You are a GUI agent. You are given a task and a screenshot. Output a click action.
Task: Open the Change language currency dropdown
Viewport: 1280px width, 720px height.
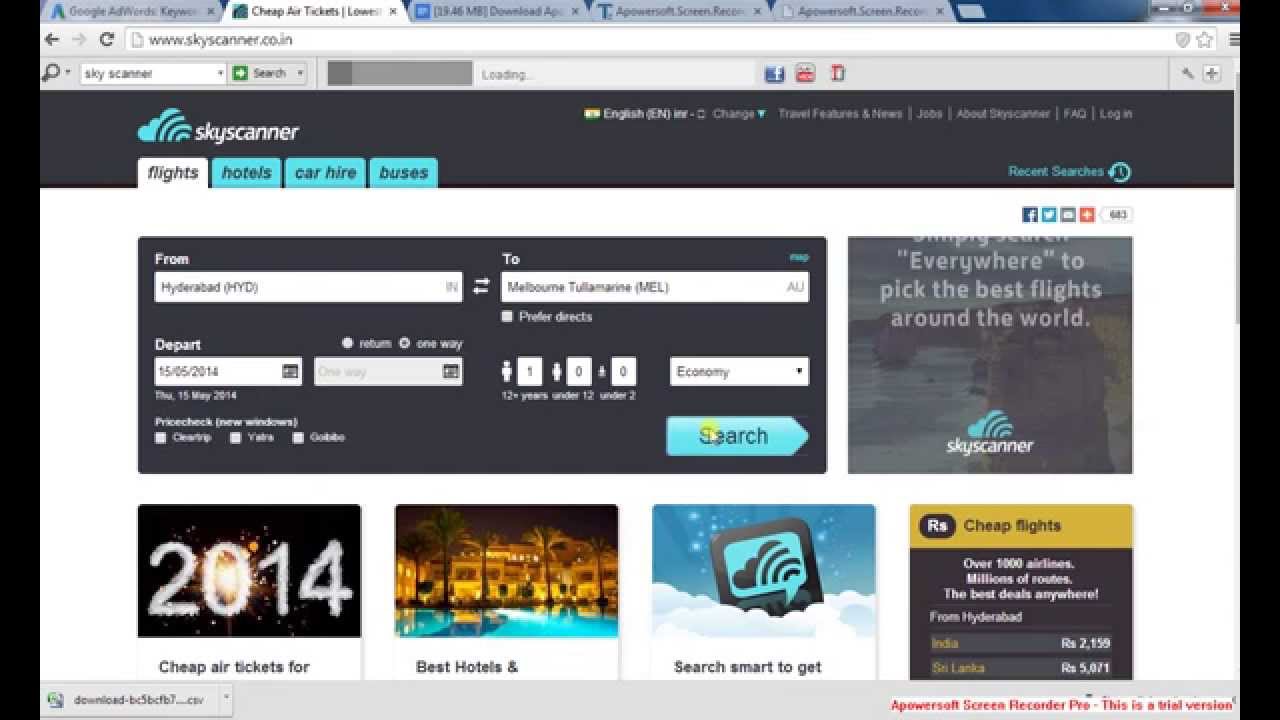click(x=739, y=114)
